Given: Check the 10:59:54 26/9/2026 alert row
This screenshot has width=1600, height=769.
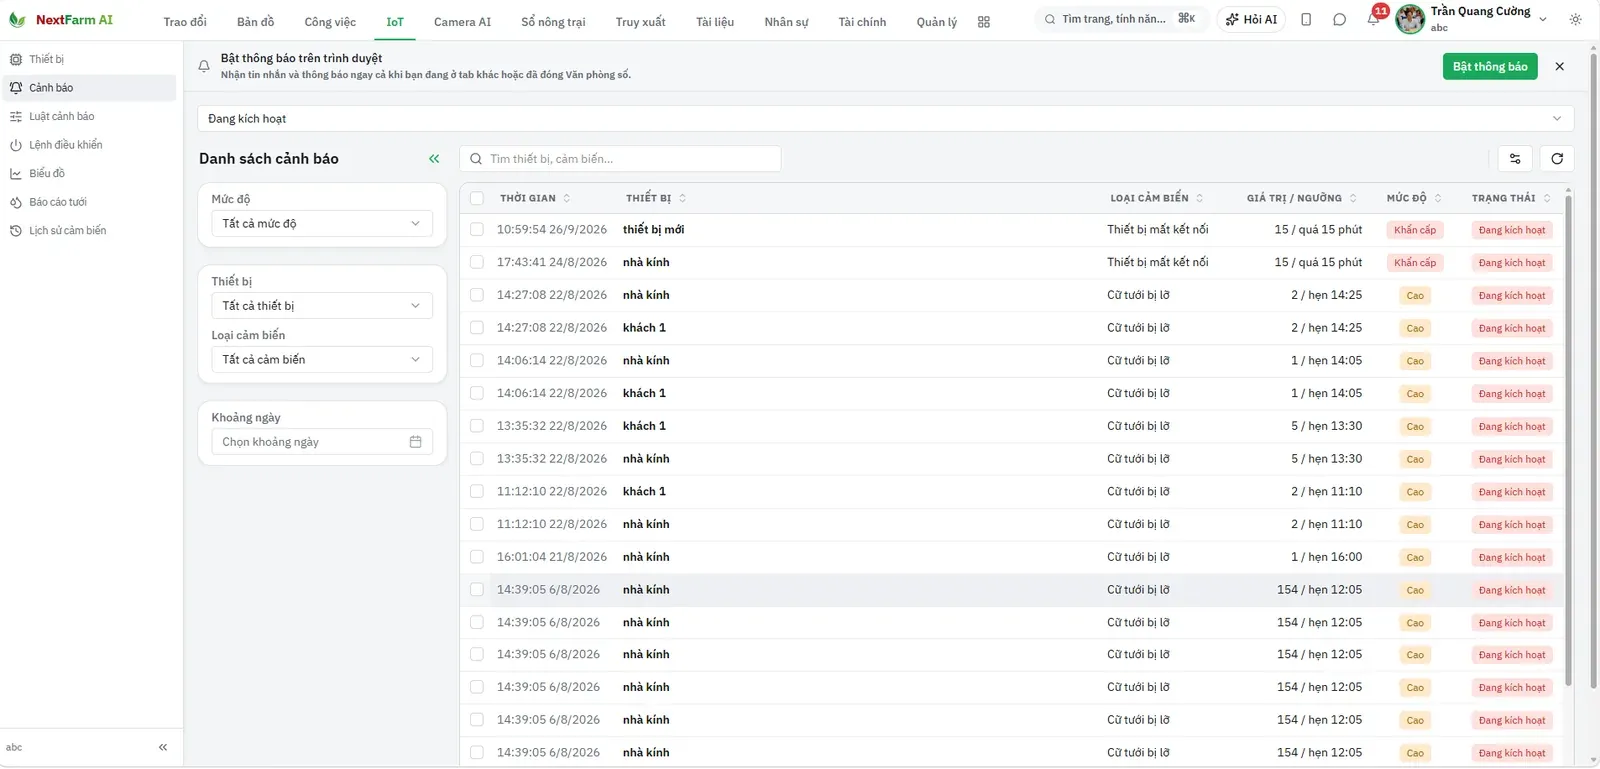Looking at the screenshot, I should tap(477, 230).
